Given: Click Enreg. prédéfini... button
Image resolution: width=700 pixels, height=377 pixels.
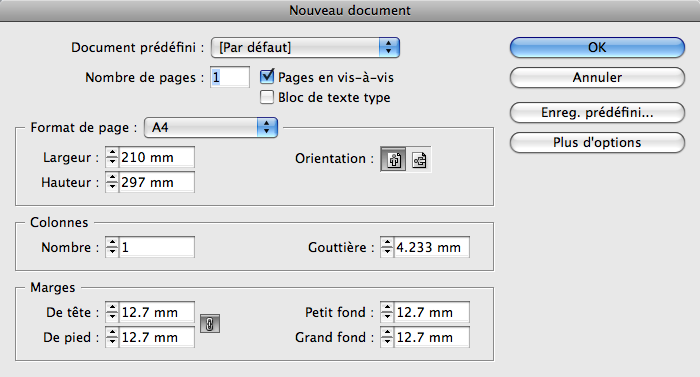Looking at the screenshot, I should [597, 113].
